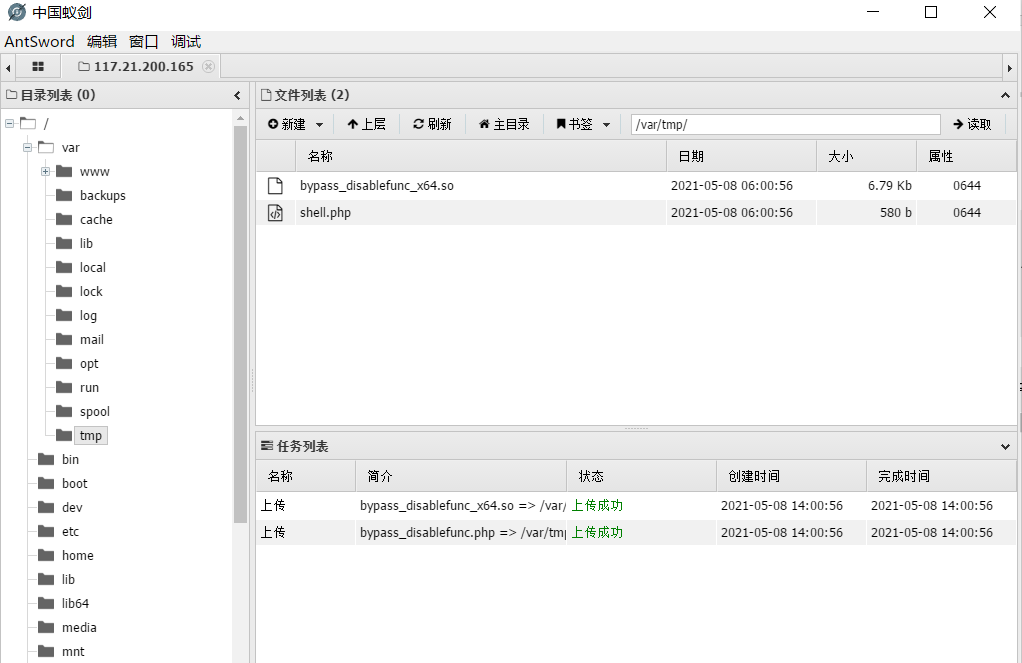Screen dimensions: 1022x663
Task: Switch to the home grid tab
Action: pyautogui.click(x=38, y=66)
